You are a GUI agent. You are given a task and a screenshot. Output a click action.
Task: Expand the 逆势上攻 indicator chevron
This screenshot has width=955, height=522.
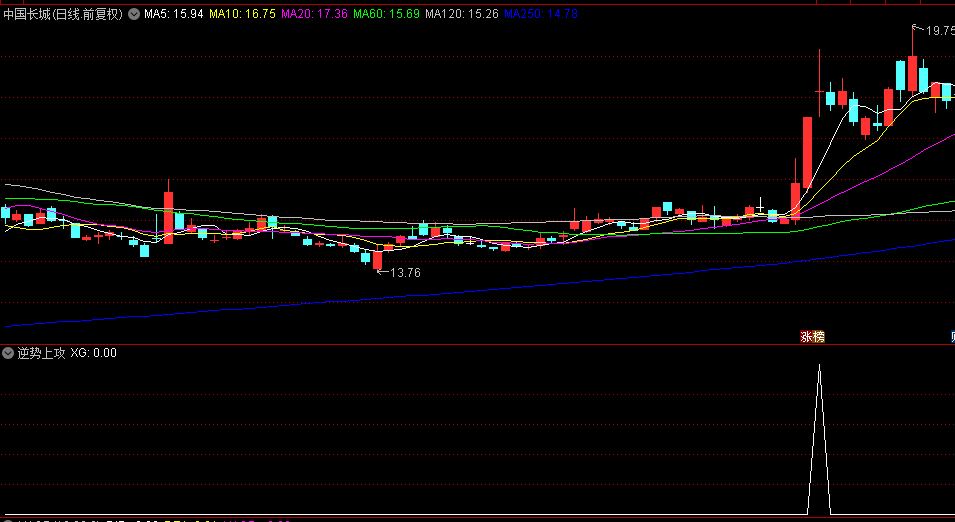pyautogui.click(x=8, y=353)
